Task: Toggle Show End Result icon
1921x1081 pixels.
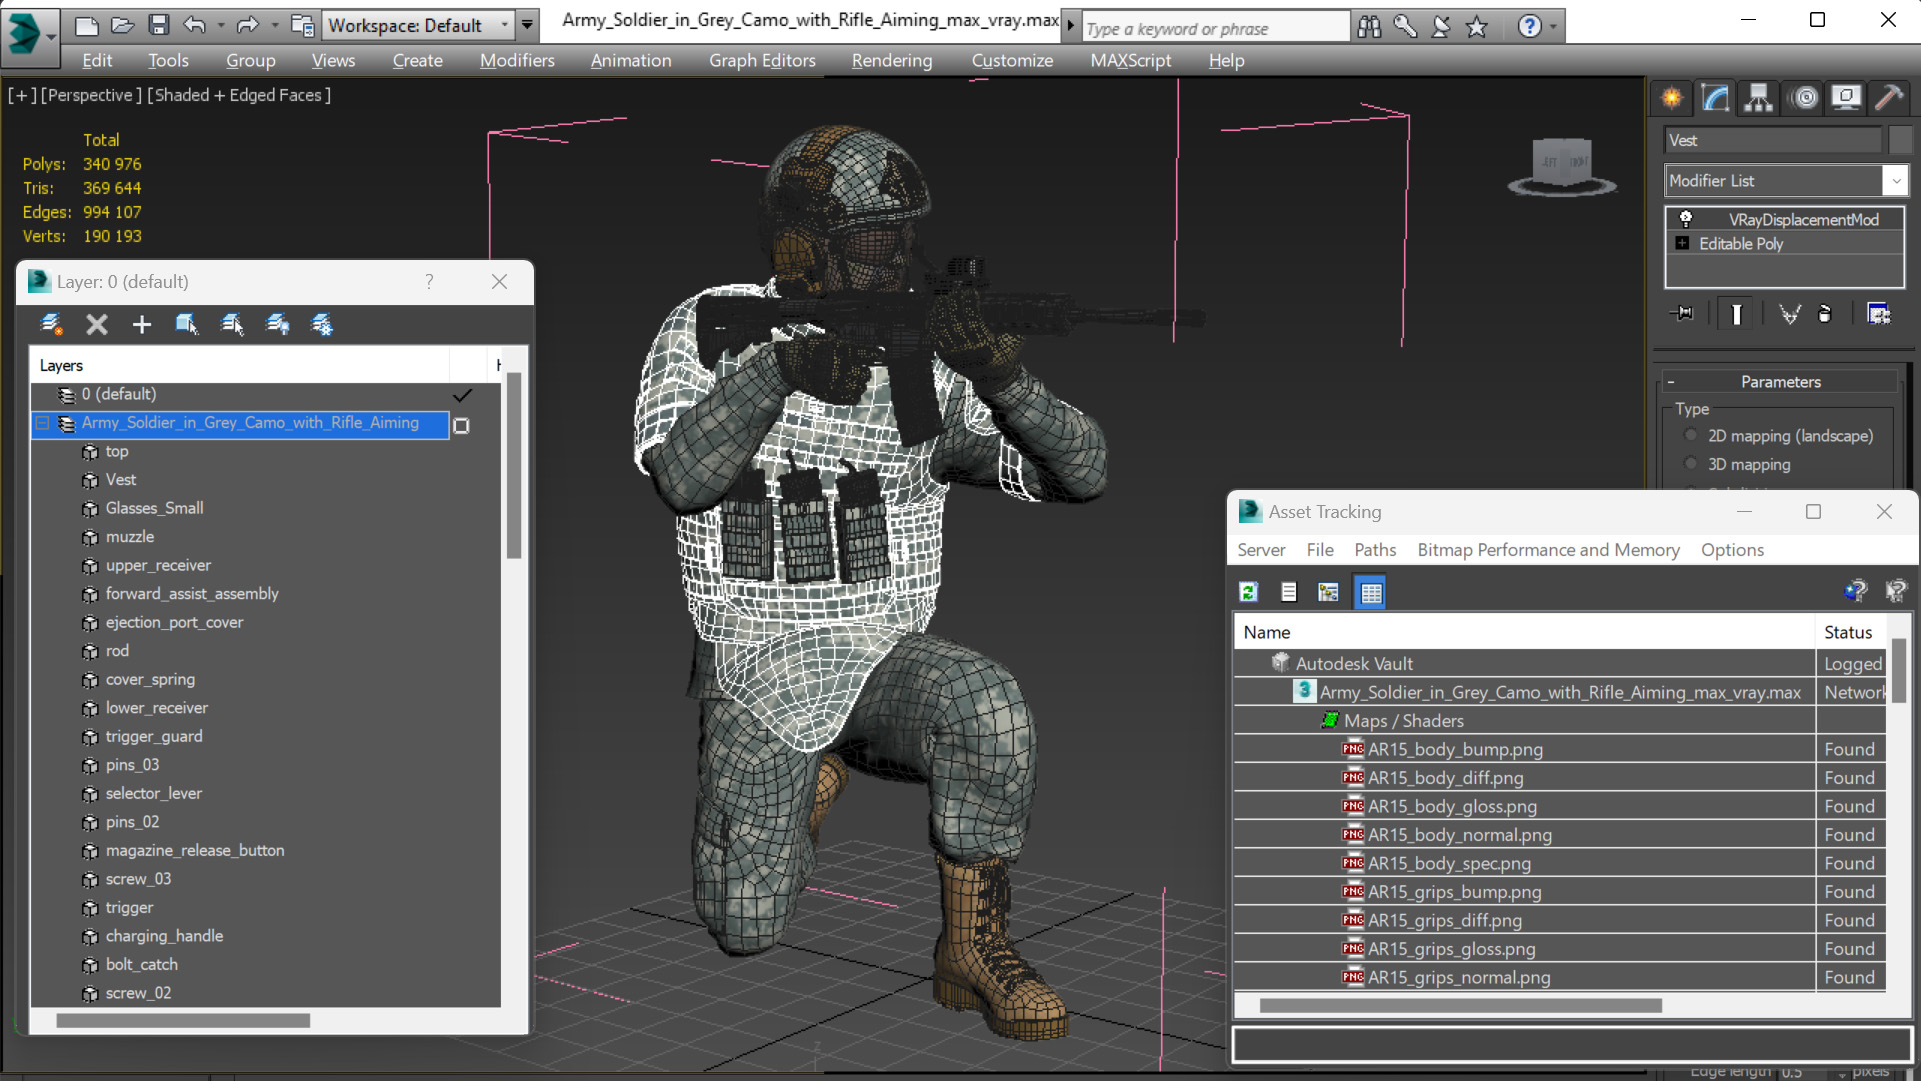Action: coord(1736,314)
